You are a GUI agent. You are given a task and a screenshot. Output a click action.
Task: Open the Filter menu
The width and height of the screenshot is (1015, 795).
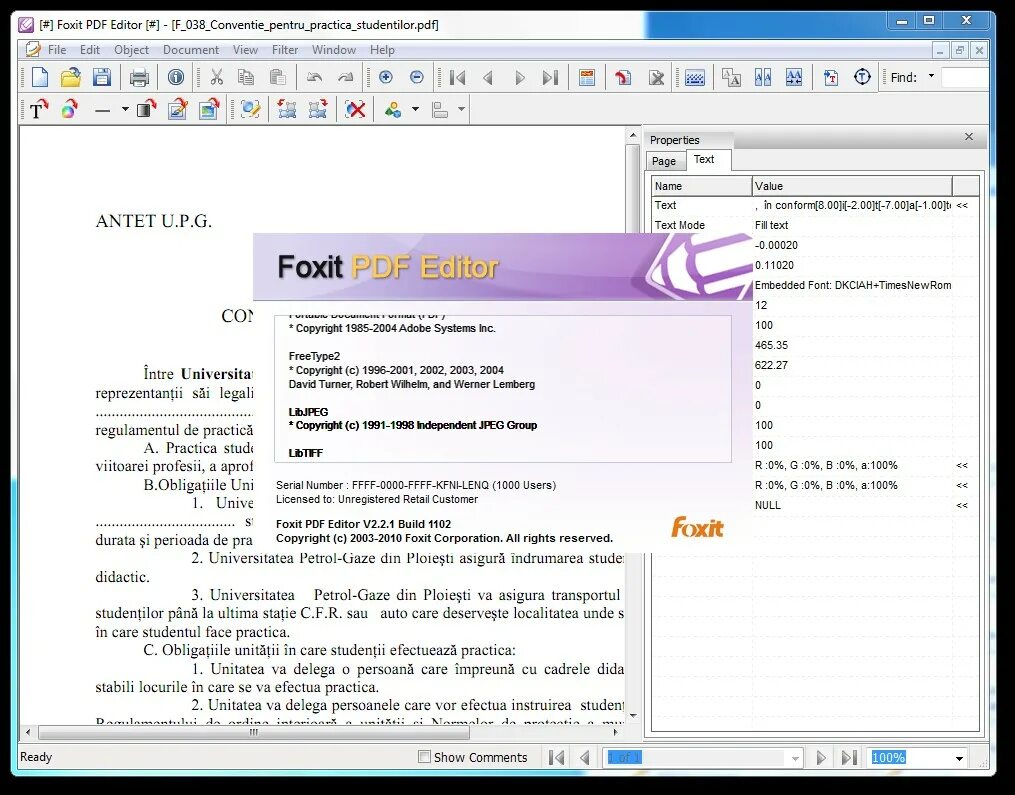[x=285, y=50]
